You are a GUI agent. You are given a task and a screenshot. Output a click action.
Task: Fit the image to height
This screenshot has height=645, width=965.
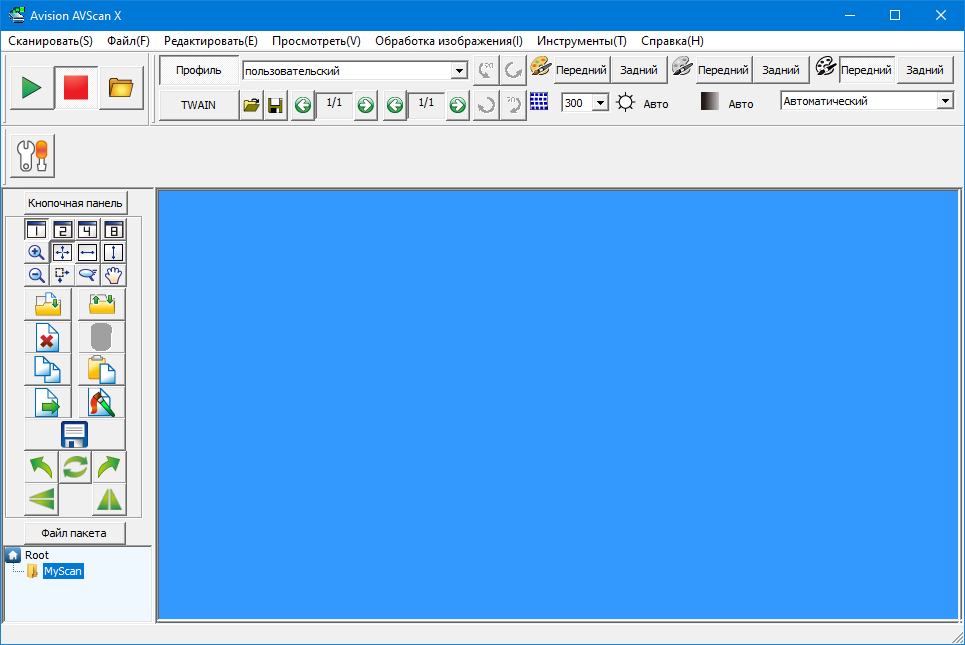pos(113,252)
